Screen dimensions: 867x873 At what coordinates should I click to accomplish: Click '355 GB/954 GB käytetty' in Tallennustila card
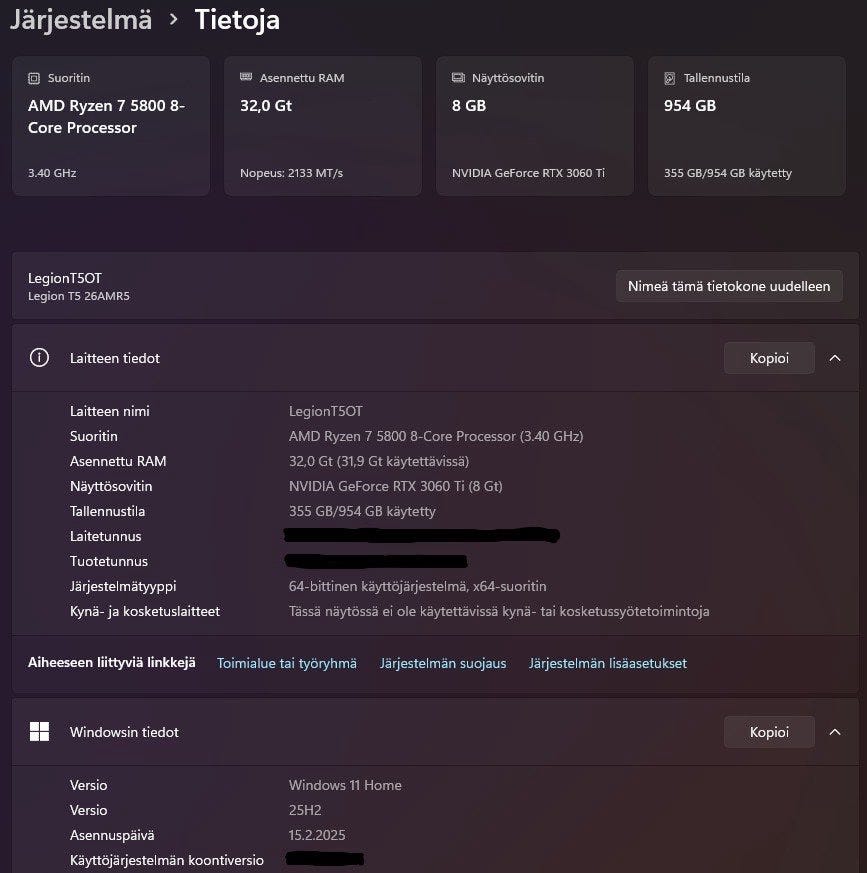[727, 173]
